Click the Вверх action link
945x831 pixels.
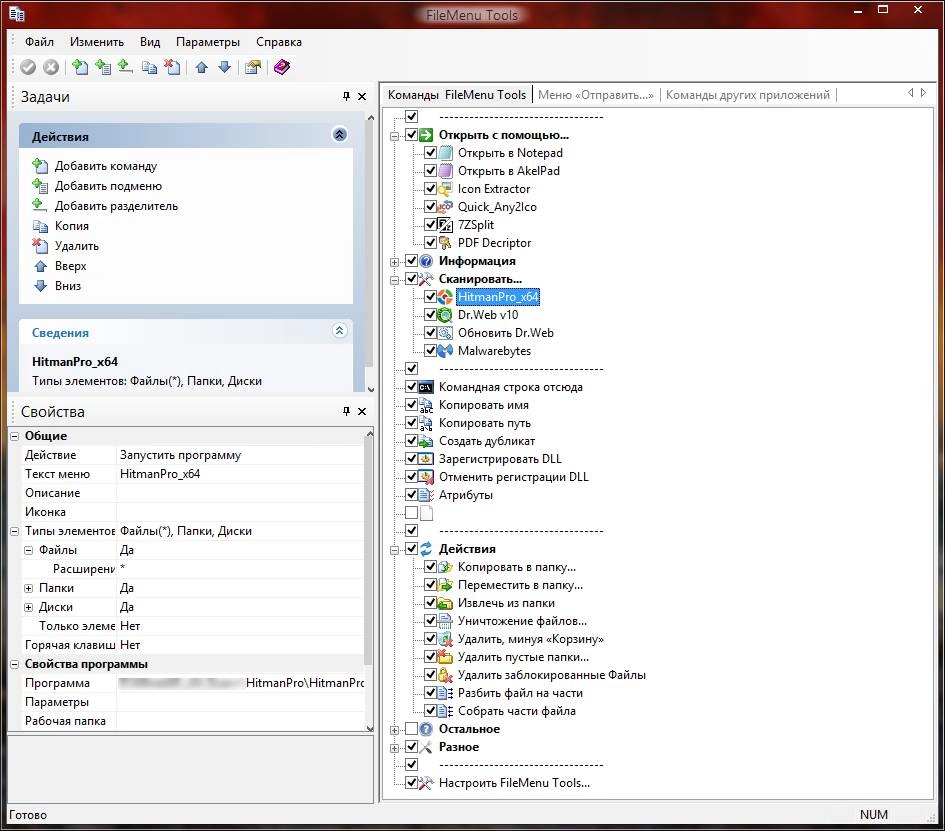coord(70,265)
